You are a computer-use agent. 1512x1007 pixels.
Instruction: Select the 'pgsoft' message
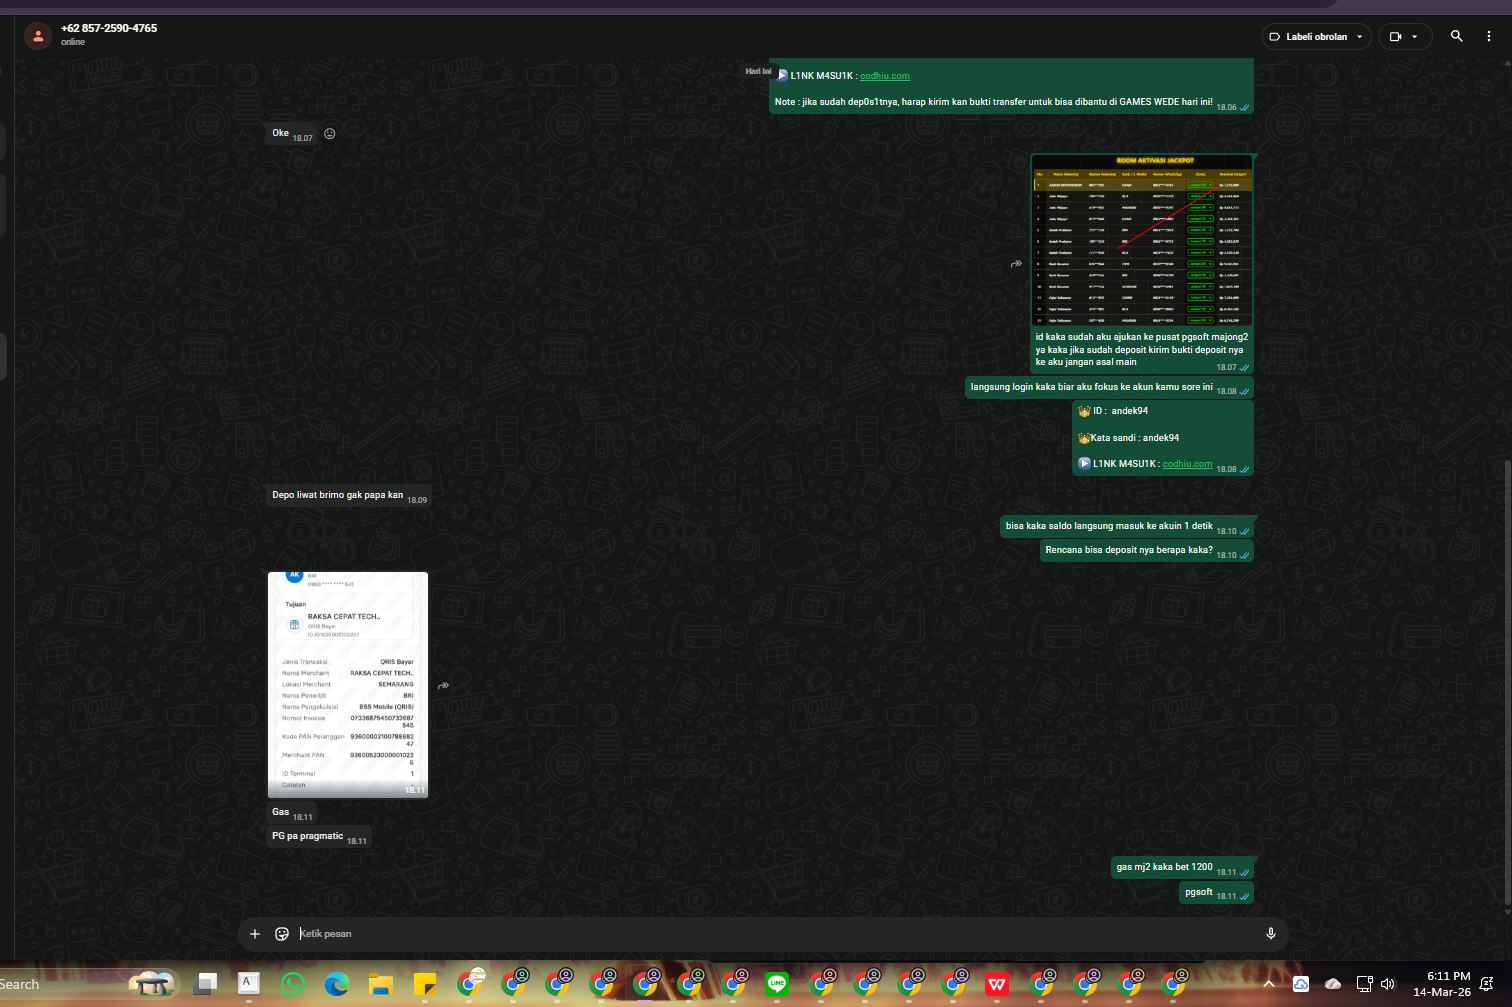[1216, 892]
